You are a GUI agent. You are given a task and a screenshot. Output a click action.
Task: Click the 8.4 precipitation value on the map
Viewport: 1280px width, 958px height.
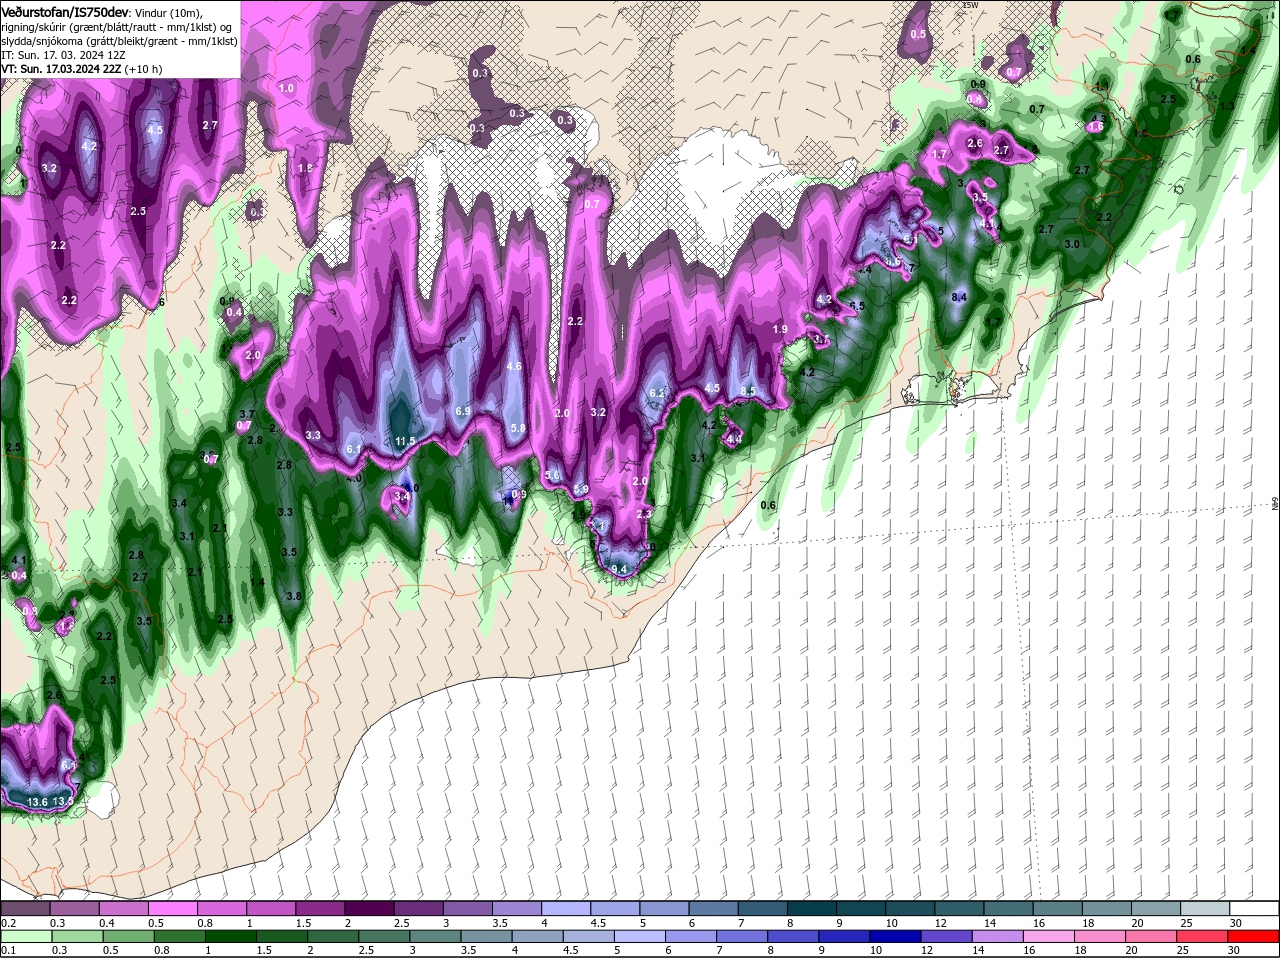(x=959, y=297)
